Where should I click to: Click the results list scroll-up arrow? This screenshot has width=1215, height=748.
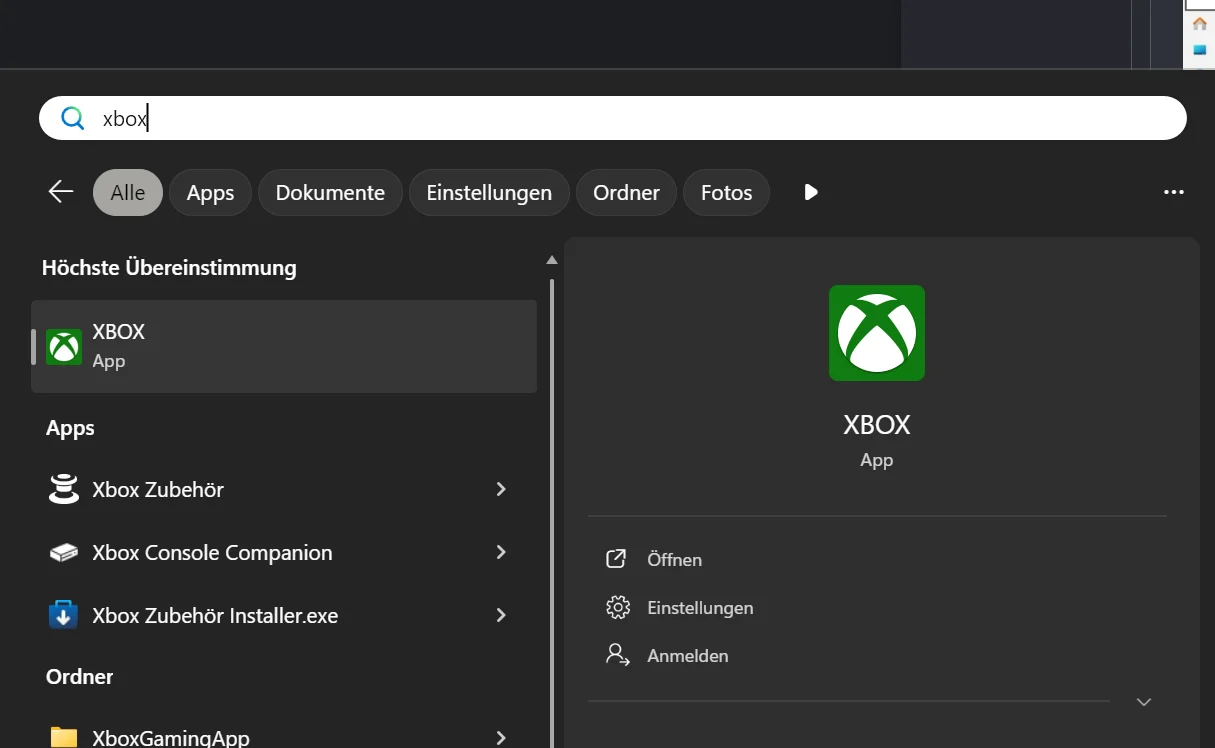pyautogui.click(x=552, y=260)
